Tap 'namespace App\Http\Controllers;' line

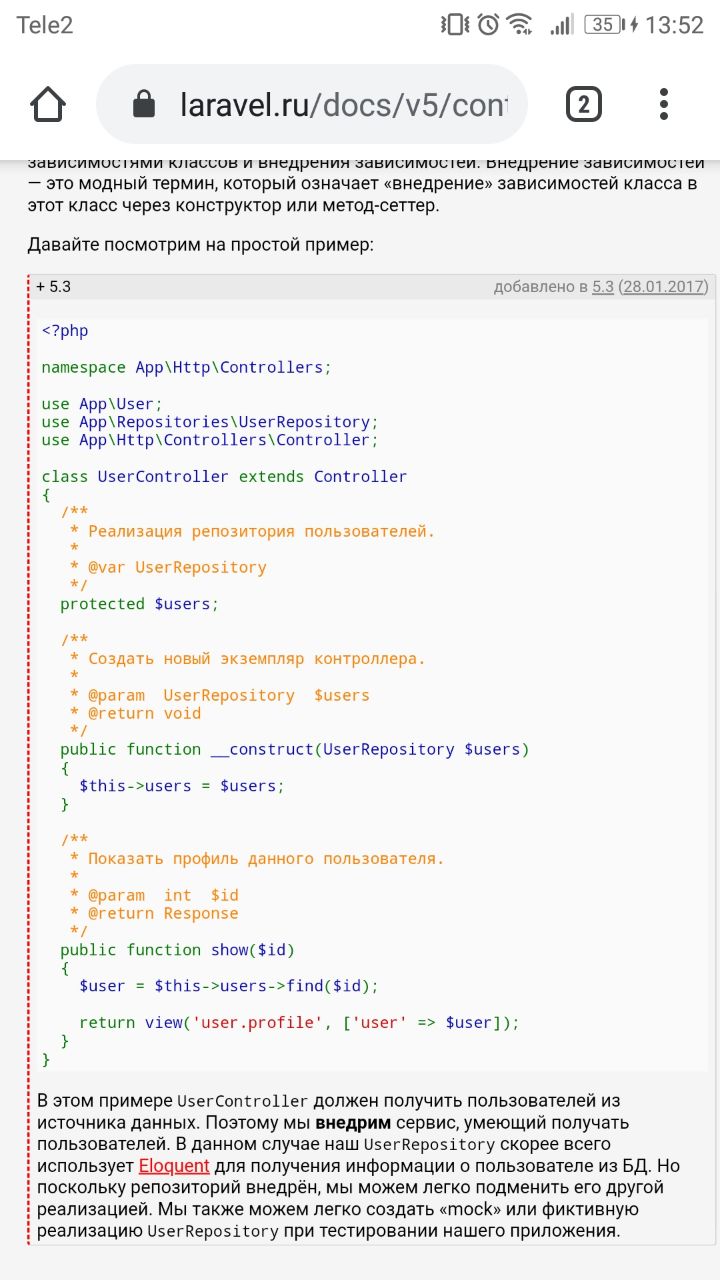coord(186,367)
